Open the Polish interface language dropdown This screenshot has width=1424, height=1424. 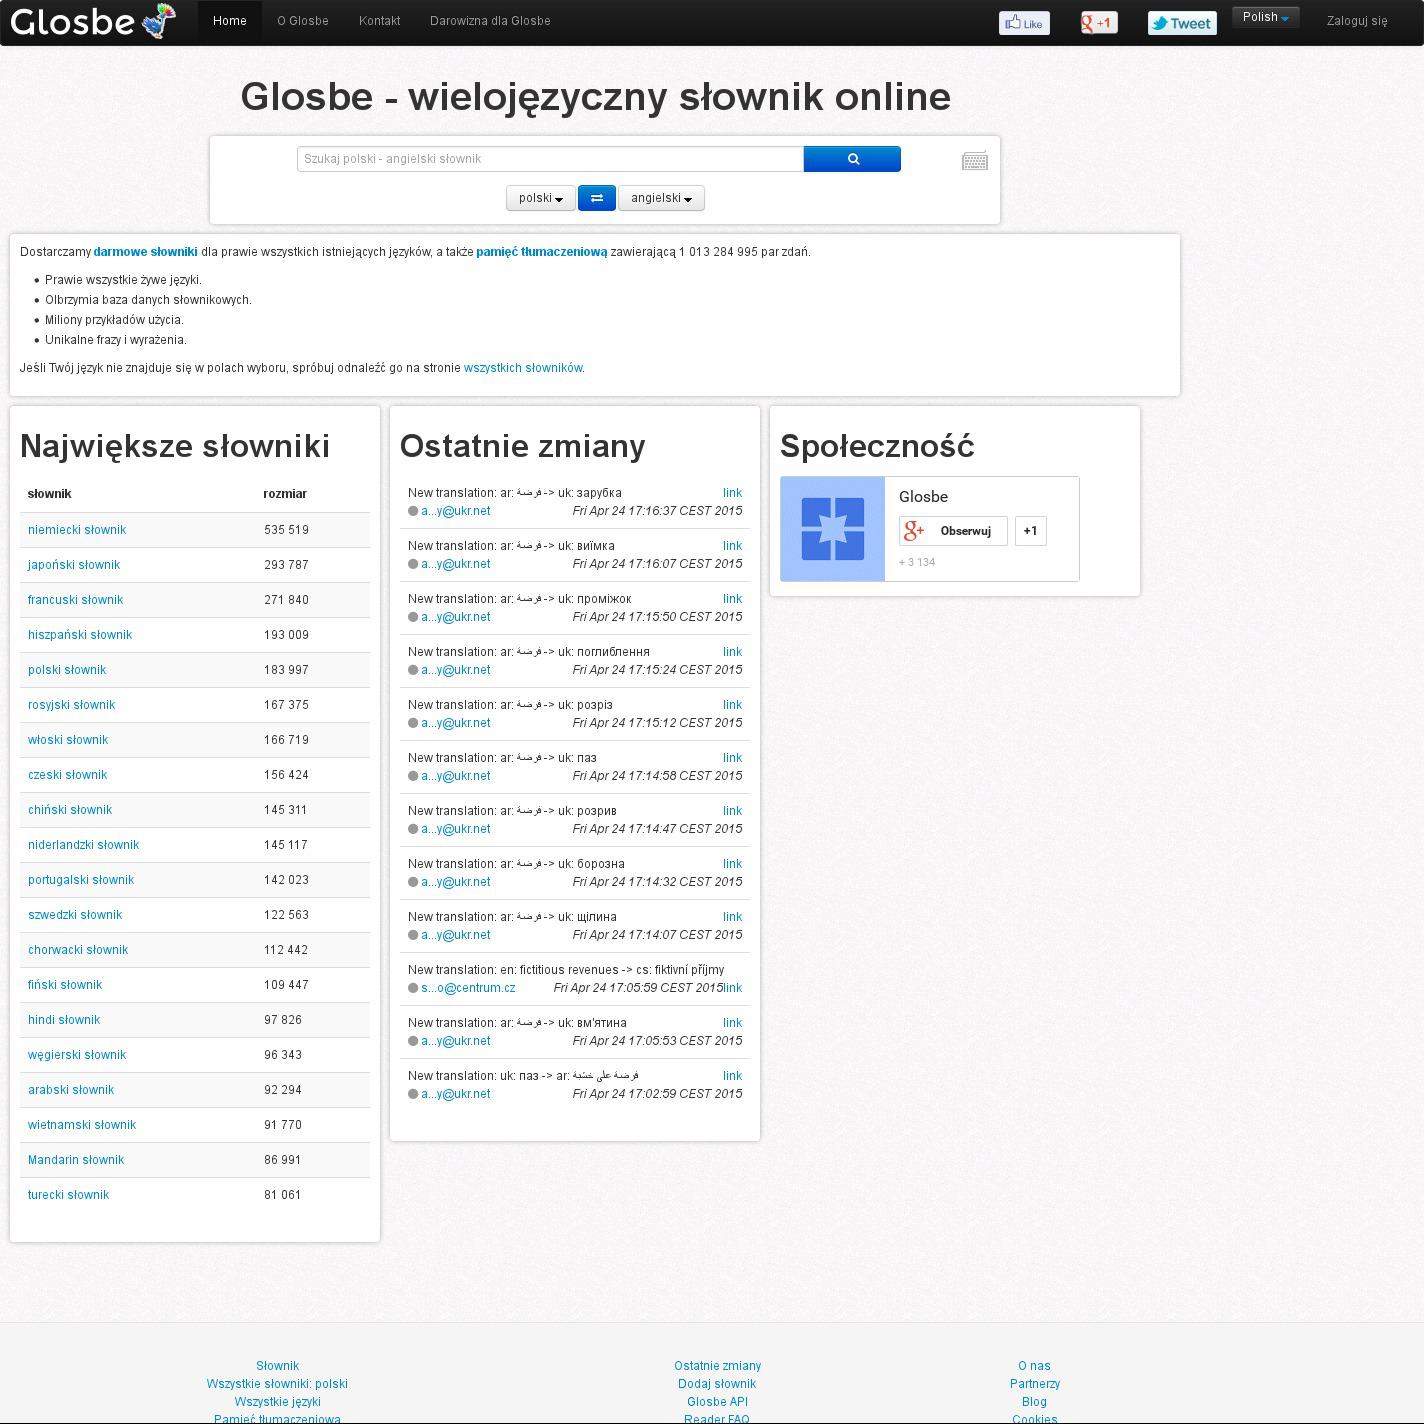(1265, 17)
